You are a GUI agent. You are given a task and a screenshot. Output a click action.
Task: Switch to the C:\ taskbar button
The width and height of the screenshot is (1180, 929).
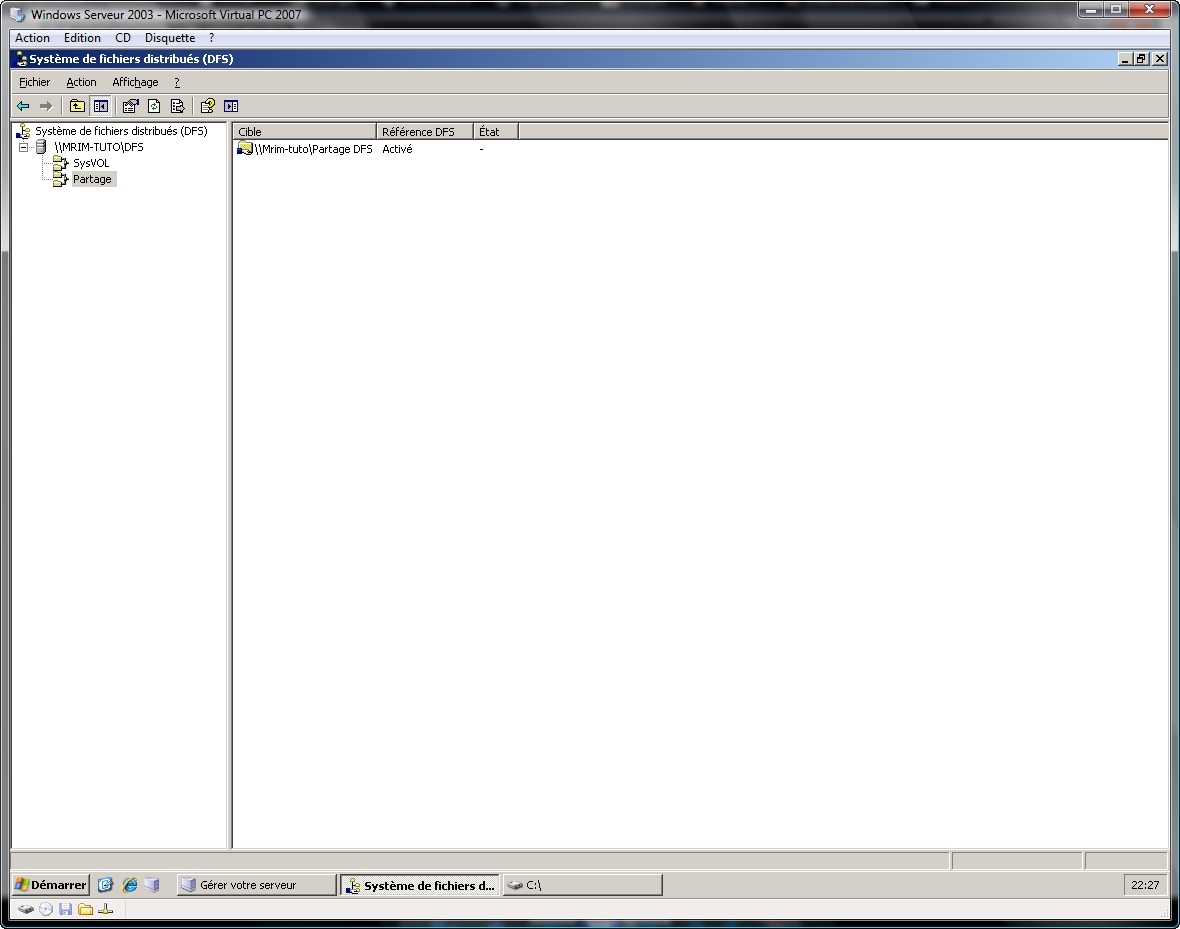click(582, 885)
